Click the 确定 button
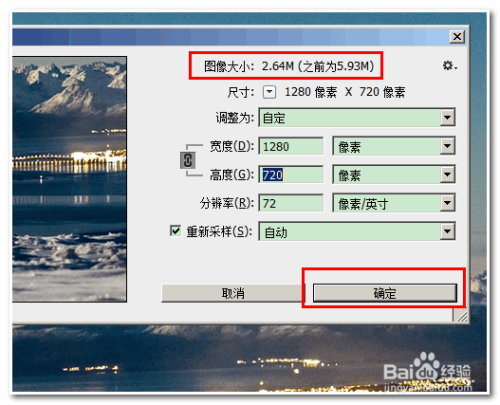Screen dimensions: 500x405 coord(385,293)
